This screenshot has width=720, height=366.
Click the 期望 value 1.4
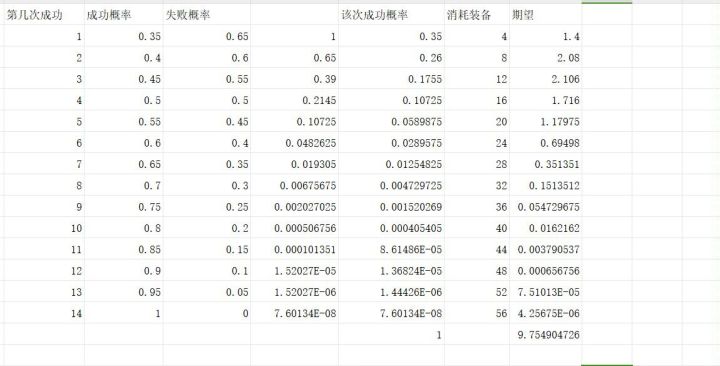coord(546,36)
